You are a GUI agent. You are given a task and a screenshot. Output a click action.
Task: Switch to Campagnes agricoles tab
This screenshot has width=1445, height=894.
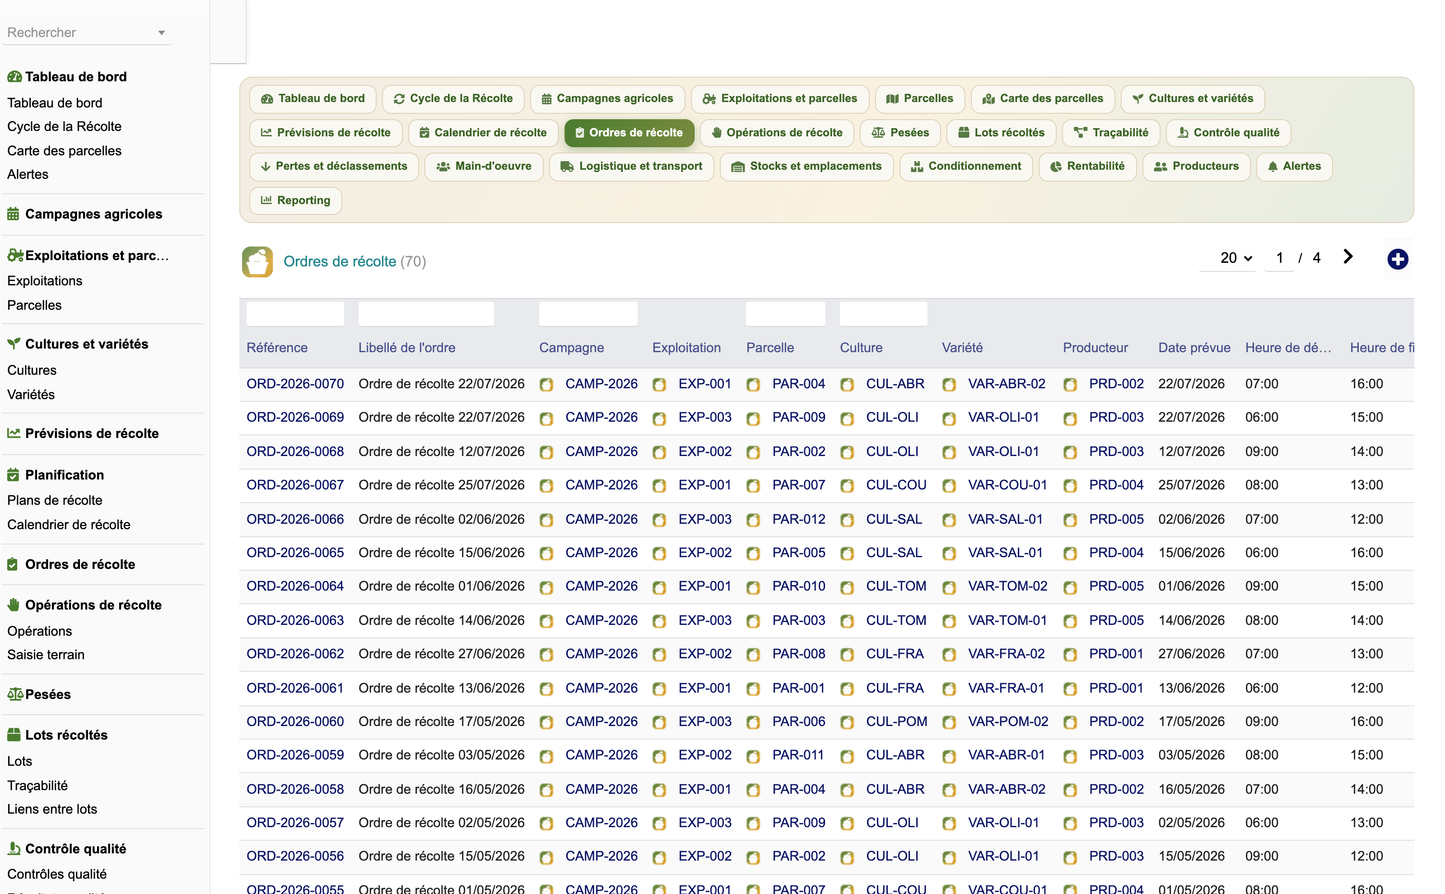tap(608, 99)
